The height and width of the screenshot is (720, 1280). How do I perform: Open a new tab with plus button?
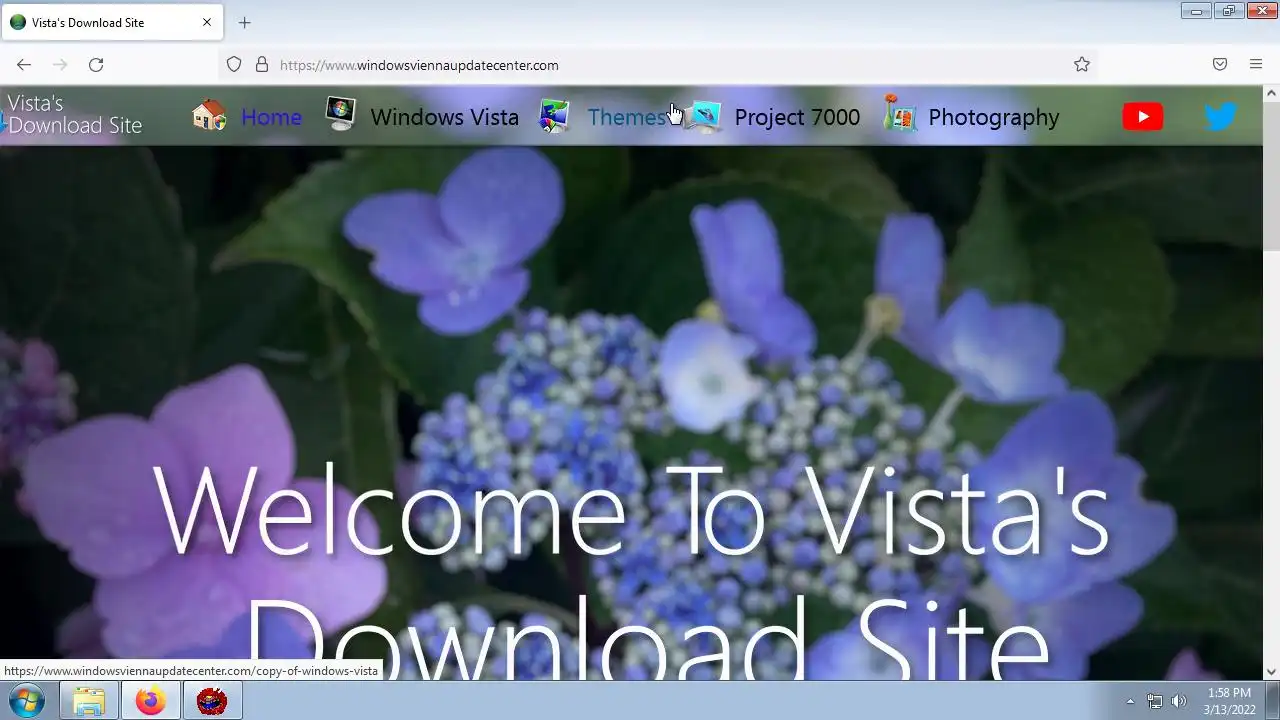click(244, 22)
